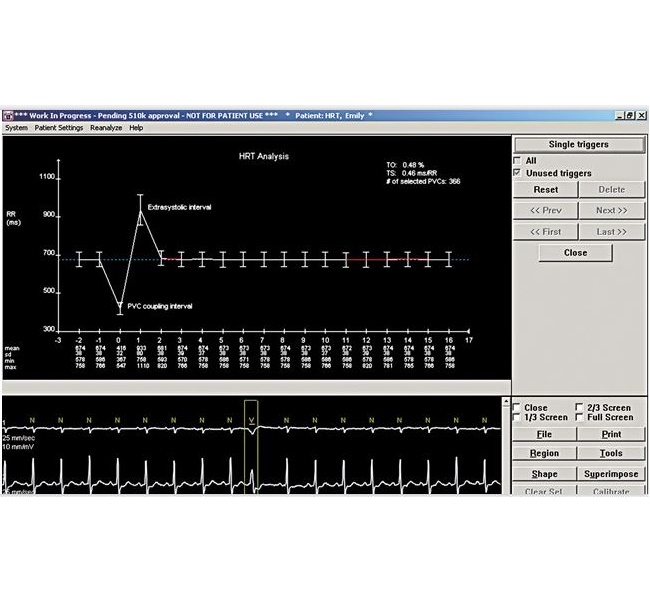The image size is (650, 610).
Task: Uncheck the Unused triggers checkbox
Action: tap(517, 173)
